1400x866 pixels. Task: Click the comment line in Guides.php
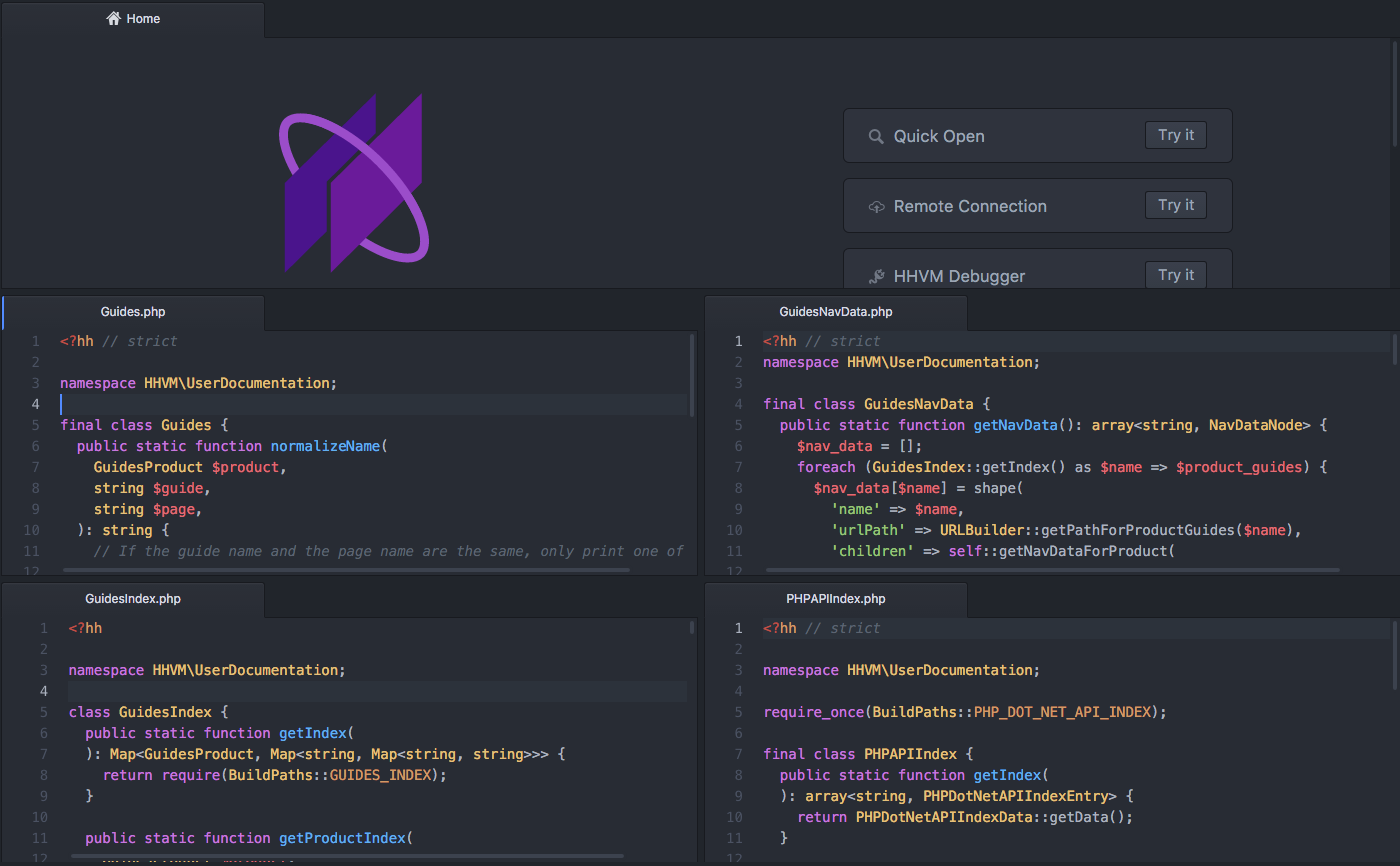pos(389,551)
